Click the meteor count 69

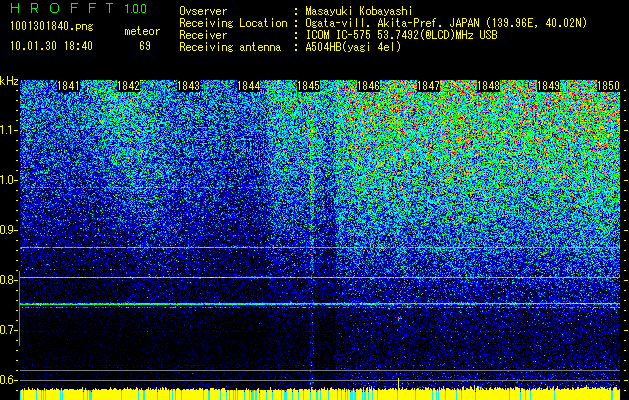[145, 46]
